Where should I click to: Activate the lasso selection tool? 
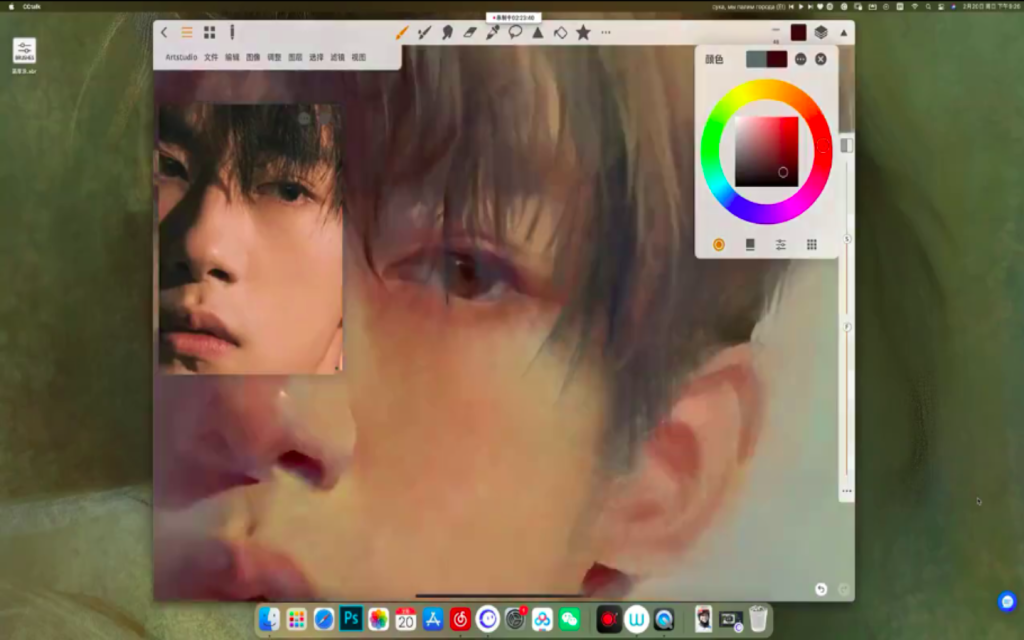click(515, 32)
